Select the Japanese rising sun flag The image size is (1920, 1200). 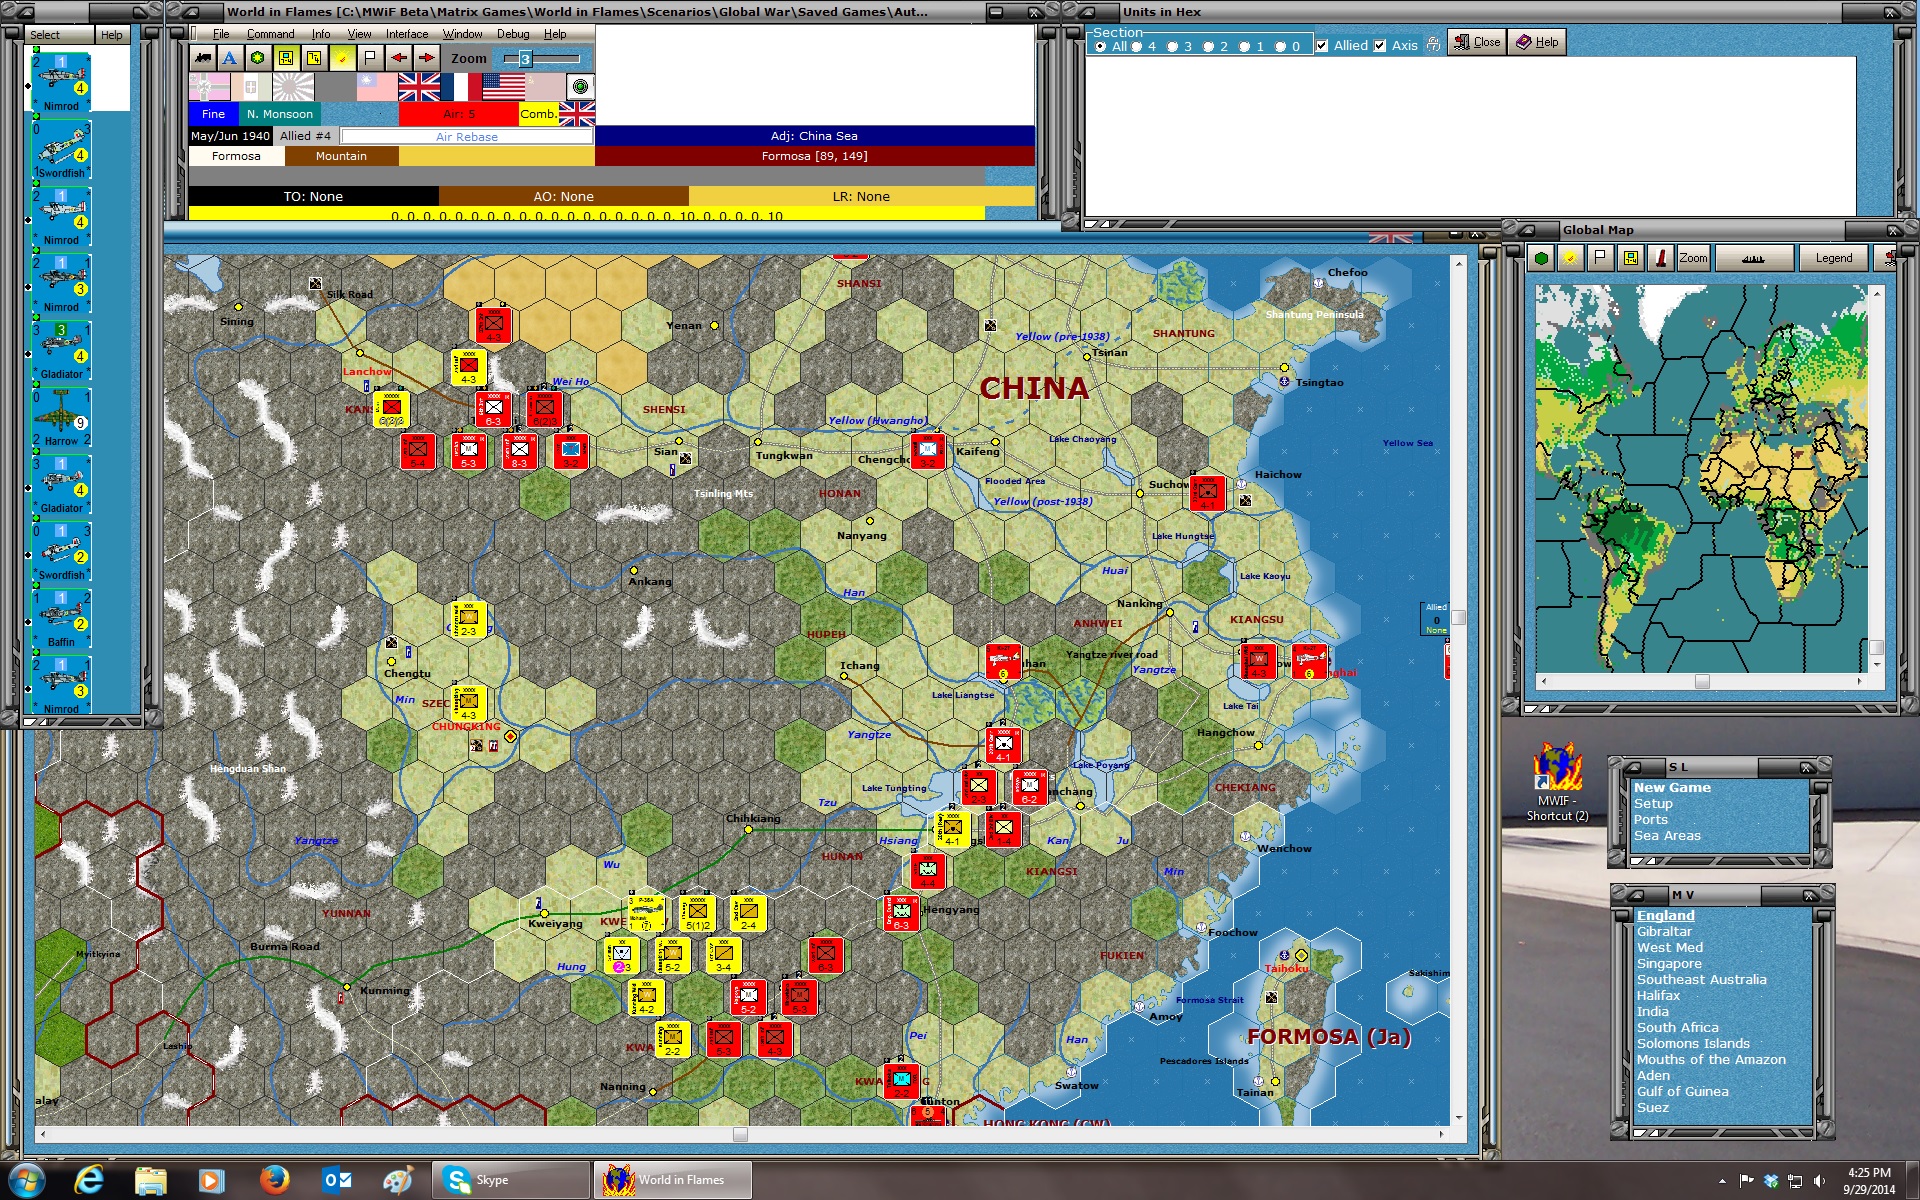(293, 87)
